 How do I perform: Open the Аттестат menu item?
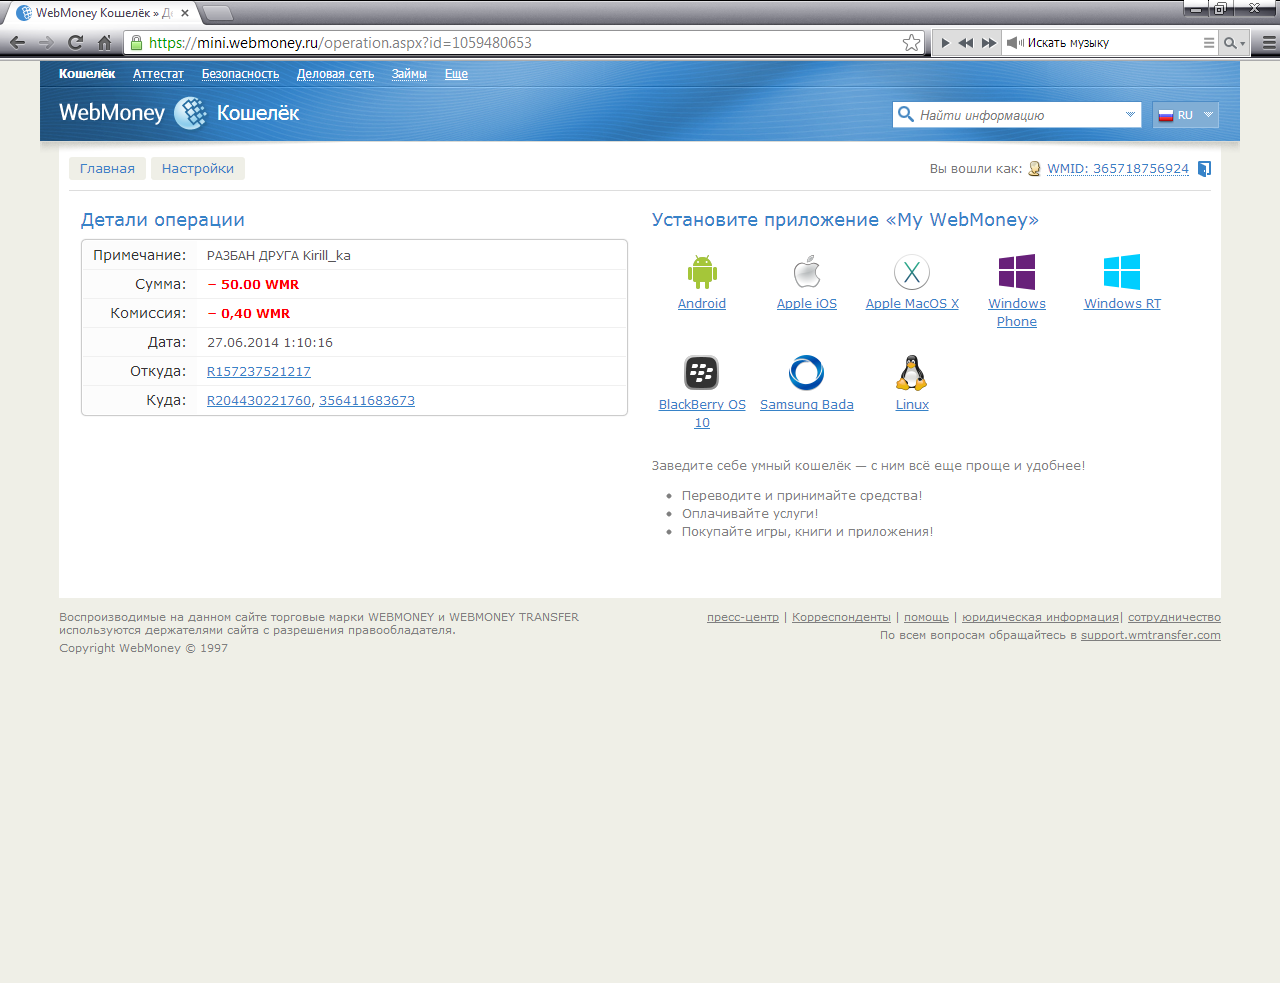[158, 74]
